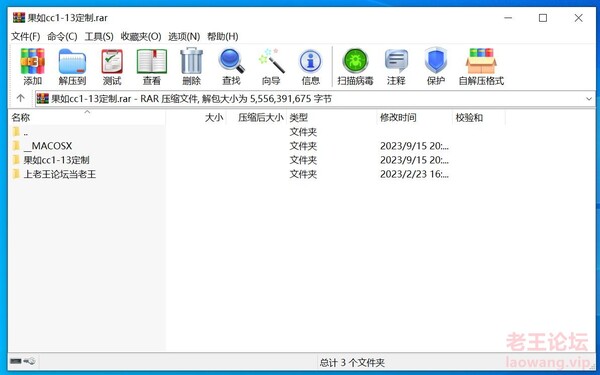This screenshot has width=600, height=375.
Task: Expand the address bar dropdown arrow
Action: (589, 99)
